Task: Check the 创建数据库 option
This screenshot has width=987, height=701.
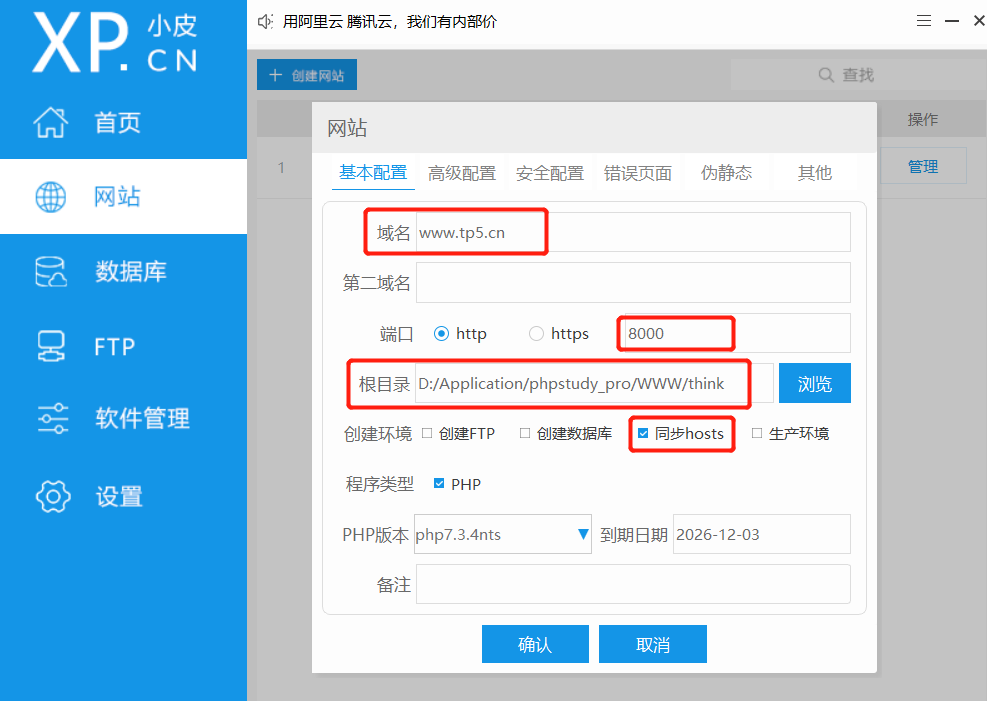Action: (525, 433)
